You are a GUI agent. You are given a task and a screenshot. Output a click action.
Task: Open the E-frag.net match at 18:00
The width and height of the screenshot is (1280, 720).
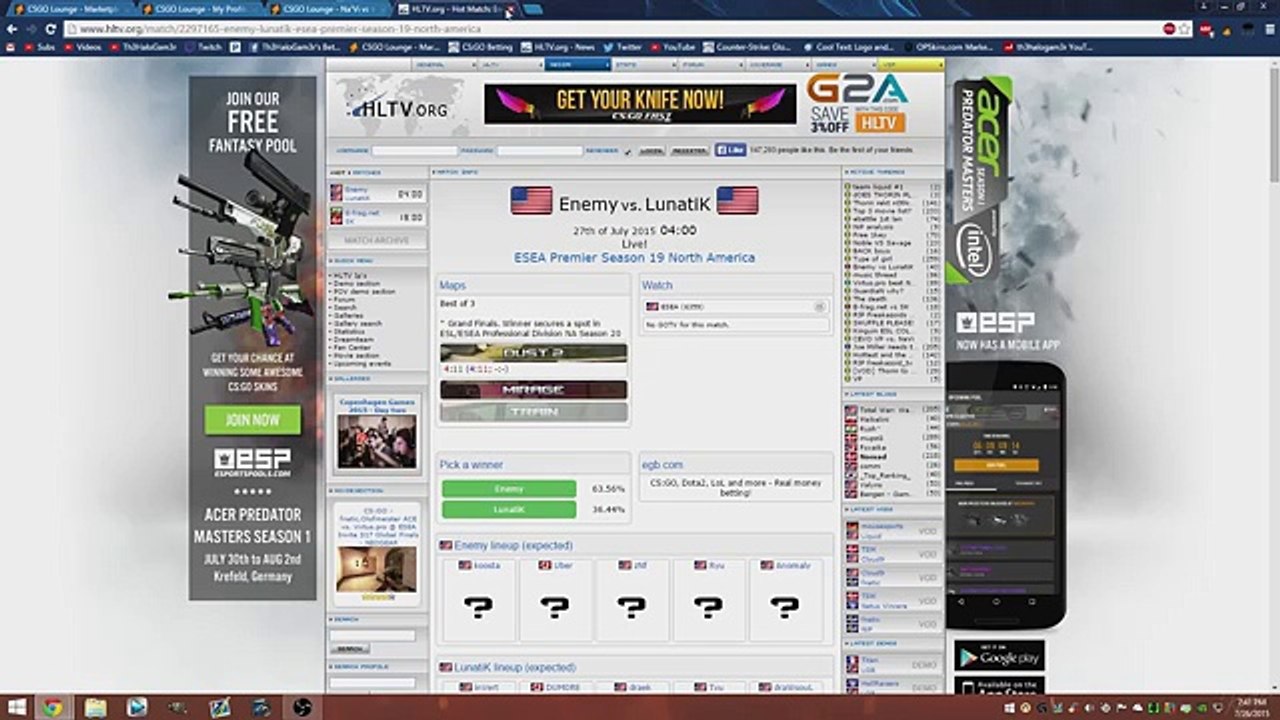click(378, 217)
